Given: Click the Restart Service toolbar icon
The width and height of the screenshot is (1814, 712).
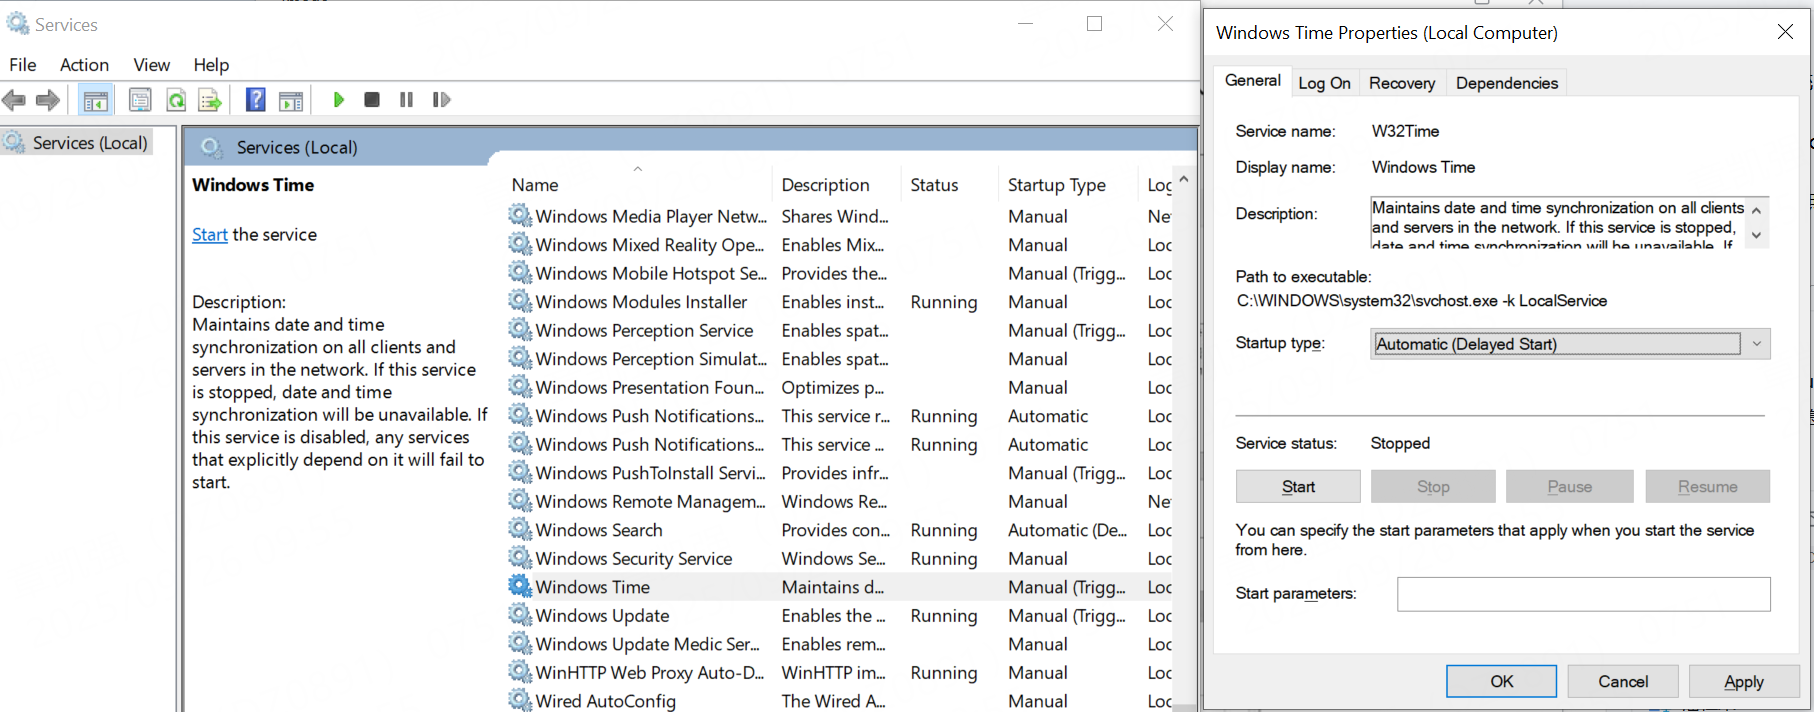Looking at the screenshot, I should (x=441, y=100).
